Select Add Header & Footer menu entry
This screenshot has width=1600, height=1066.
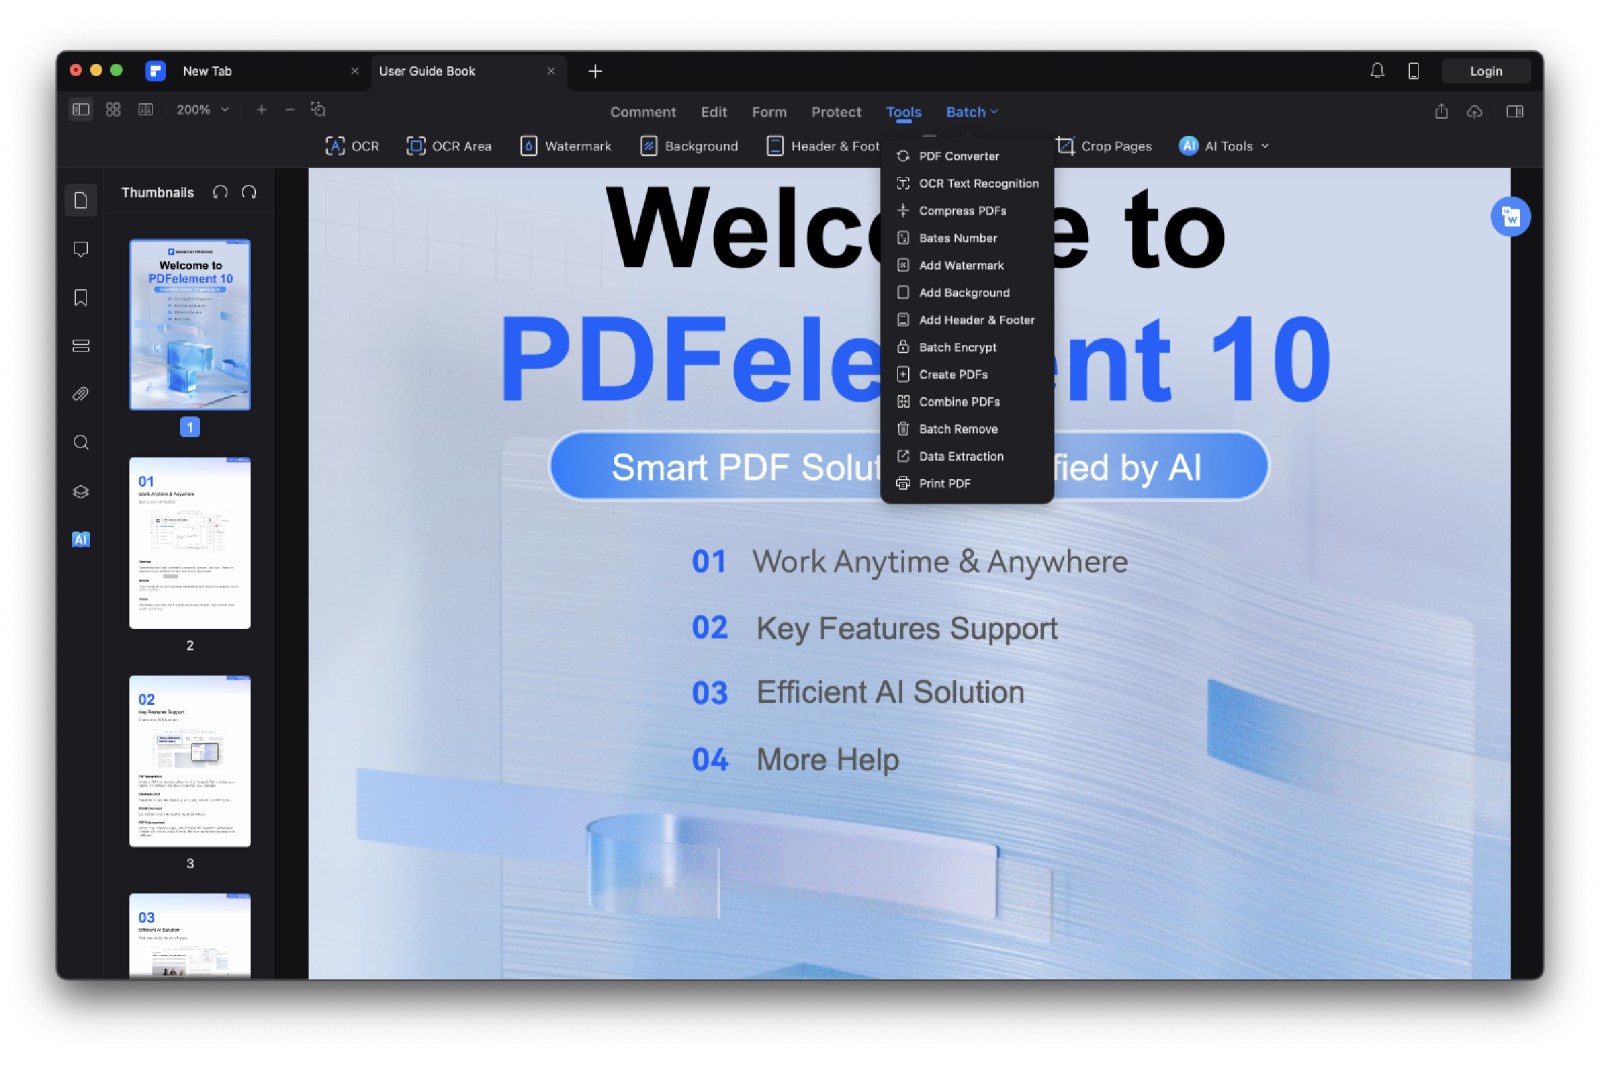967,320
